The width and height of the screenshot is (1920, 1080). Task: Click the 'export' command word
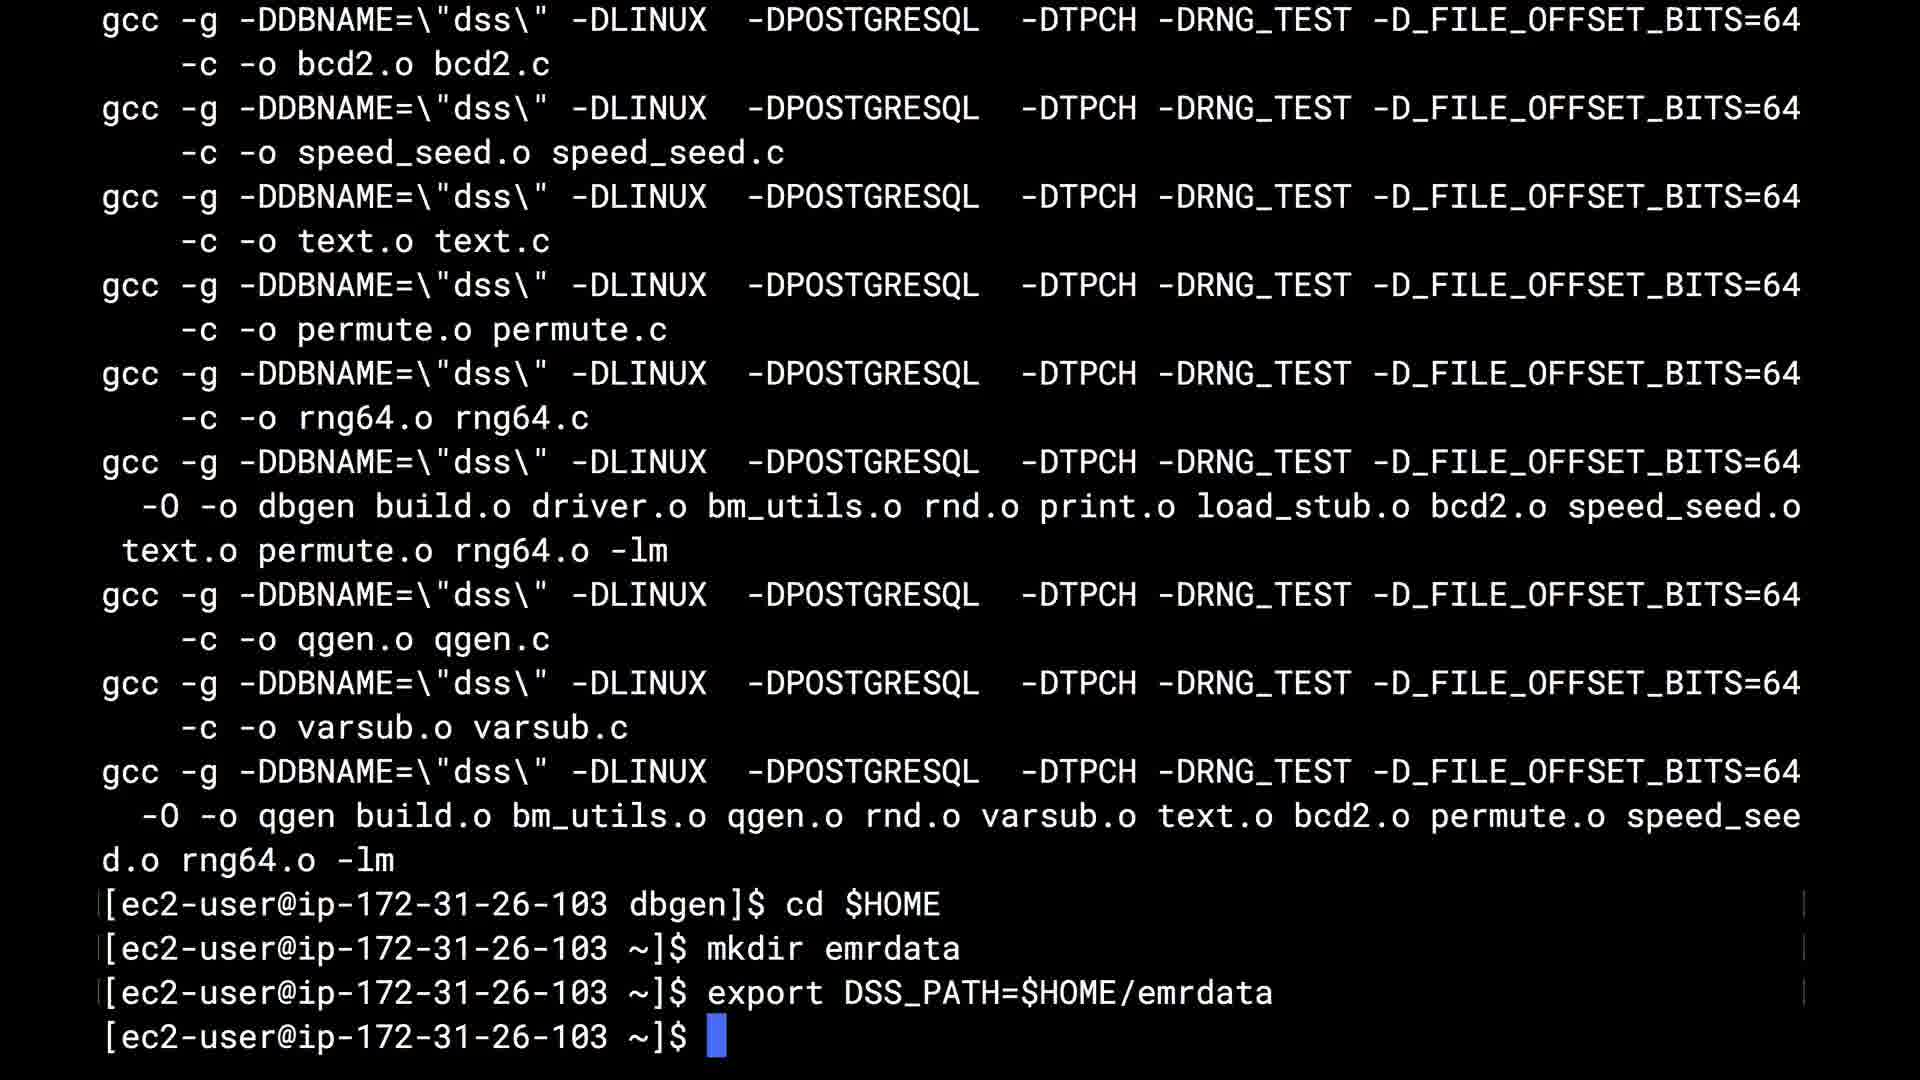click(765, 992)
